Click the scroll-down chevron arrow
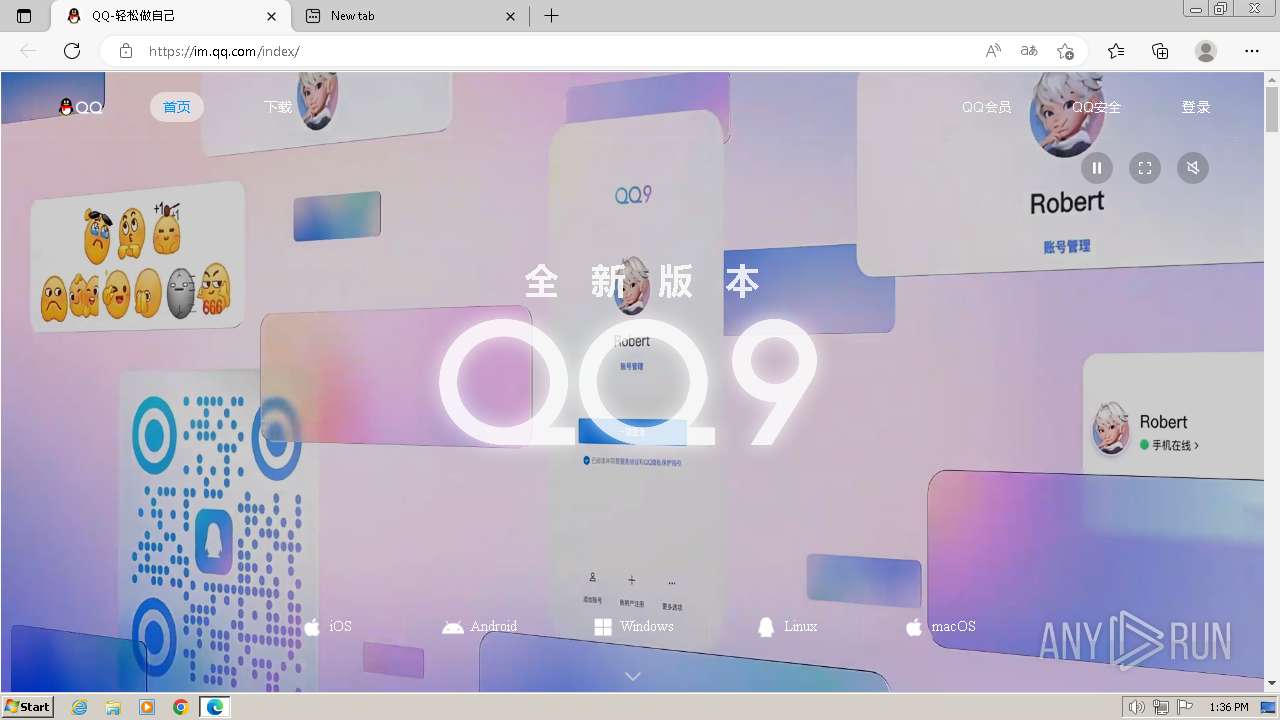The width and height of the screenshot is (1280, 720). [633, 676]
